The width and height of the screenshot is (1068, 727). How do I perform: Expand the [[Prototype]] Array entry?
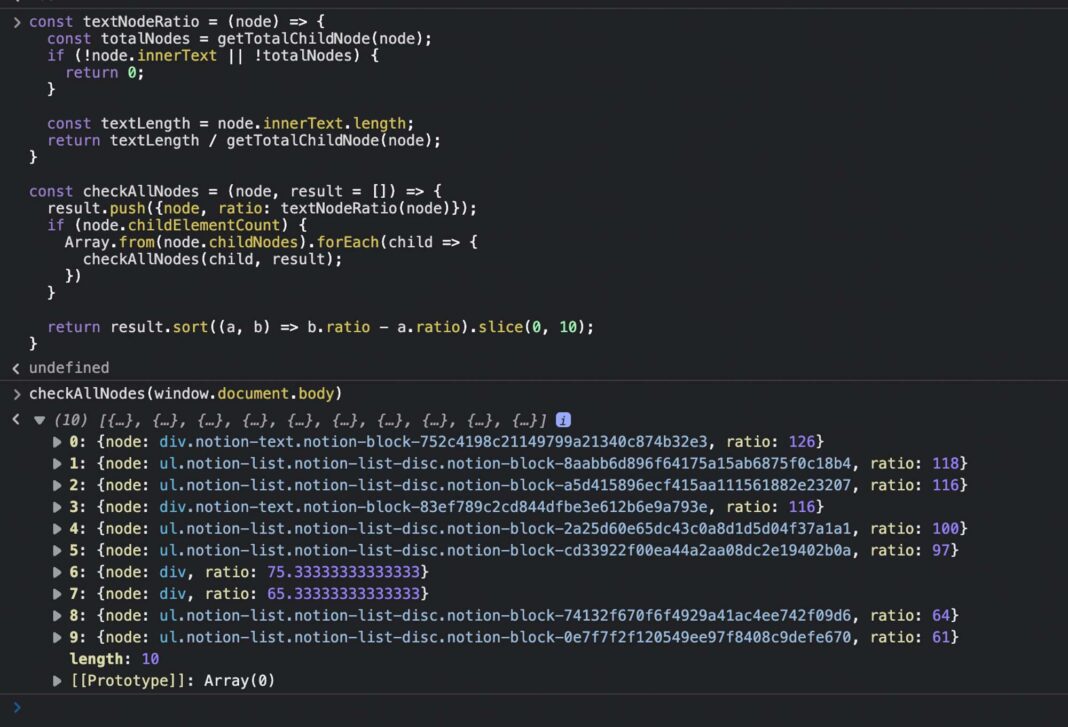pos(57,680)
